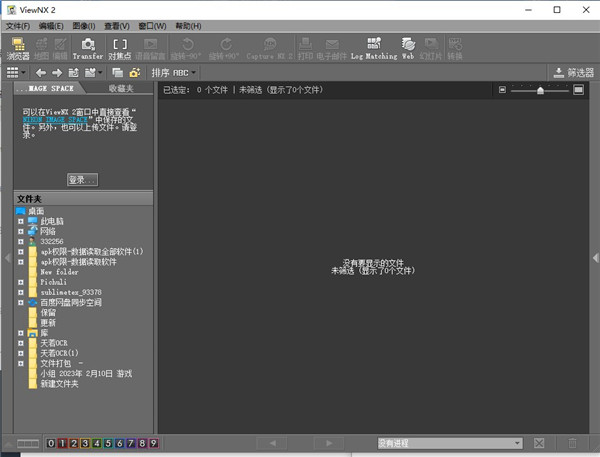Collapse the left panel with edge arrow

pos(7,257)
